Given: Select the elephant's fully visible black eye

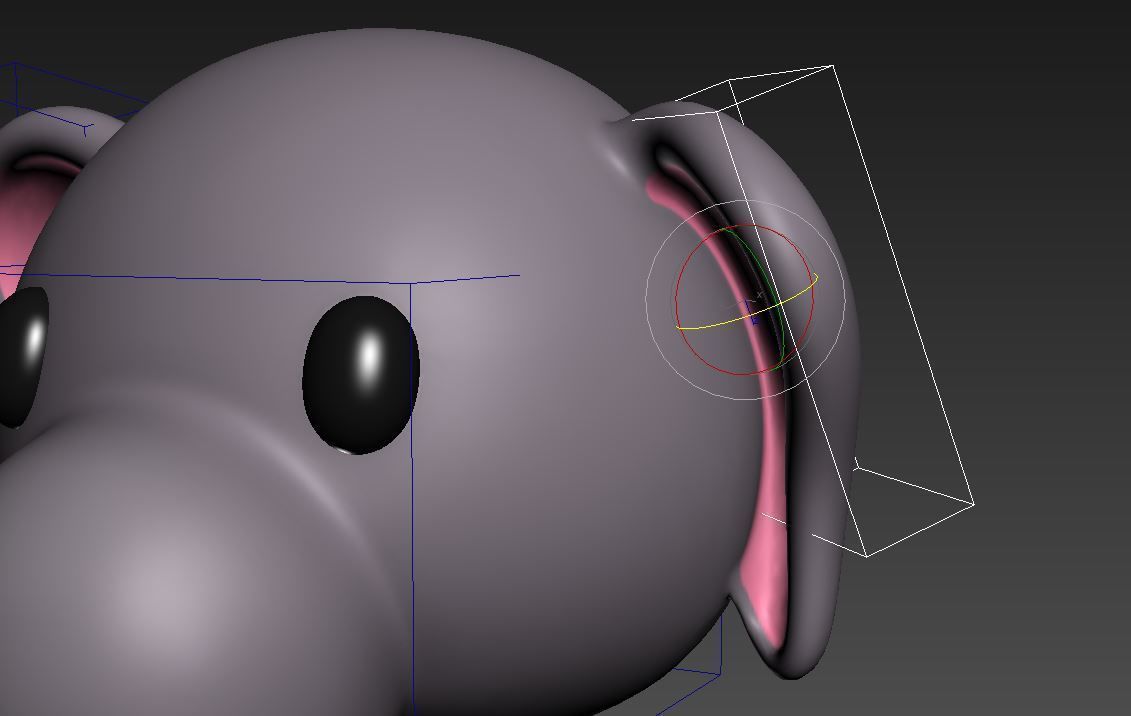Looking at the screenshot, I should pos(361,375).
